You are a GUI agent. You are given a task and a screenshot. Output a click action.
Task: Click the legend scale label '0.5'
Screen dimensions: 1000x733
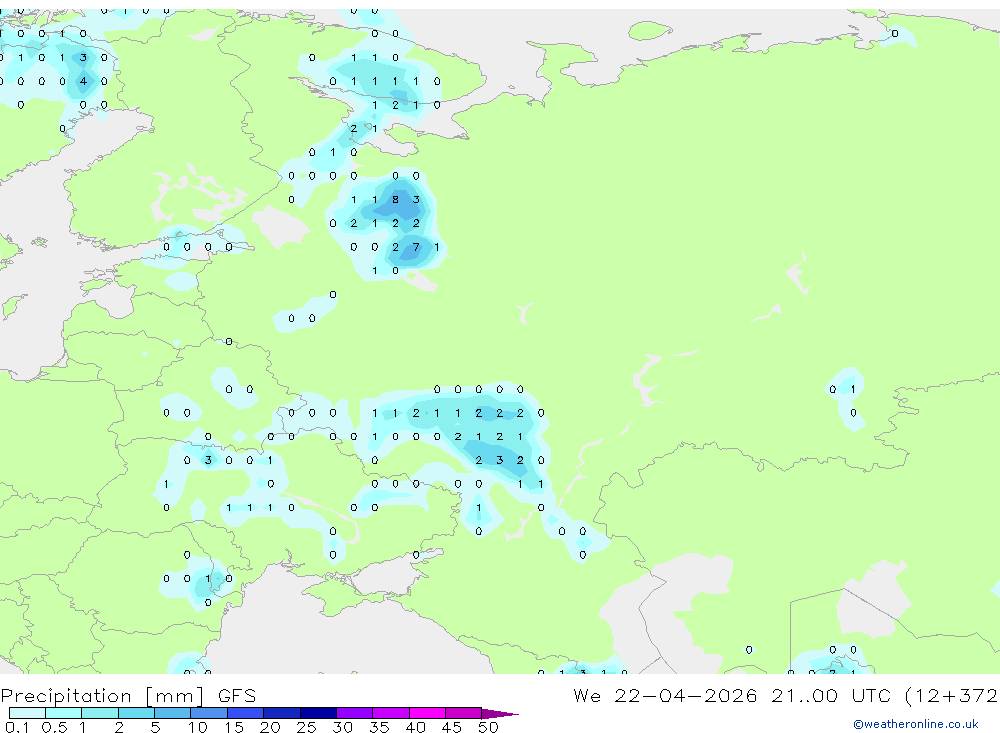tap(54, 727)
